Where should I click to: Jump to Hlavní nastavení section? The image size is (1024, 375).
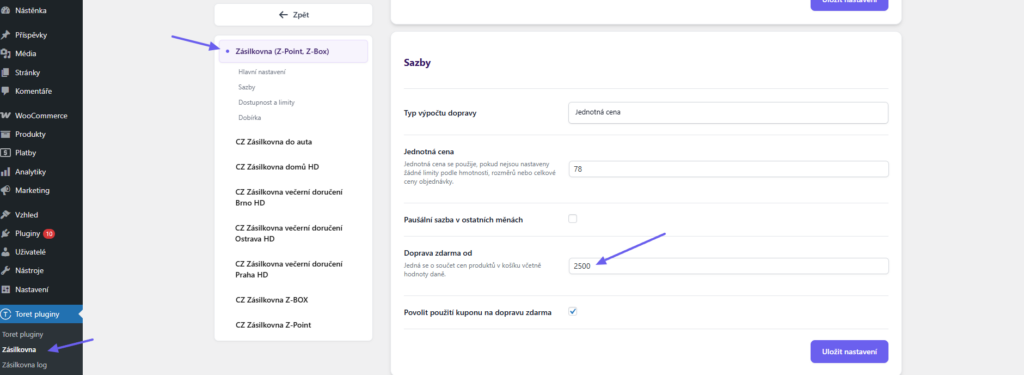click(x=262, y=71)
